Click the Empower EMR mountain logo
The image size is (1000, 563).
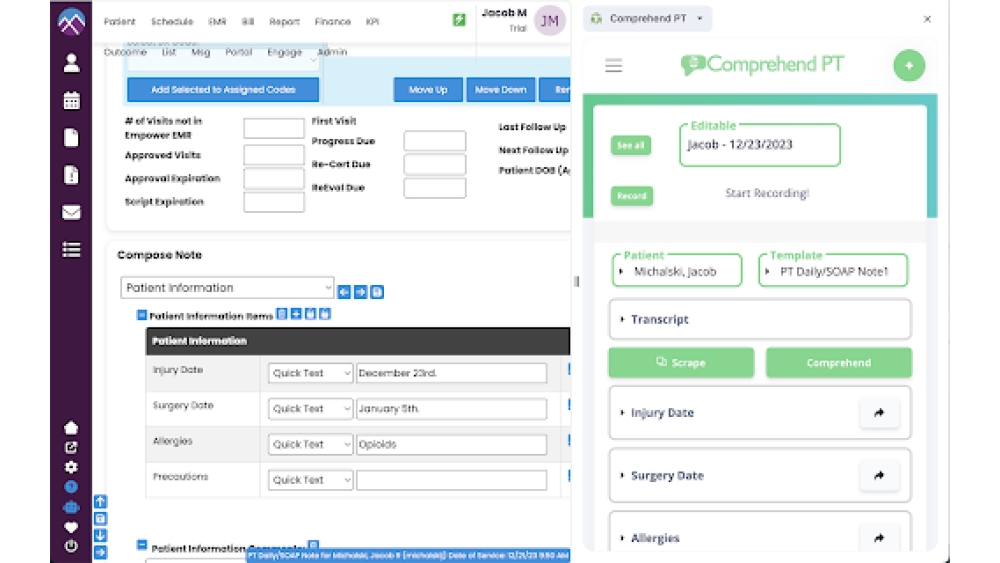point(71,22)
